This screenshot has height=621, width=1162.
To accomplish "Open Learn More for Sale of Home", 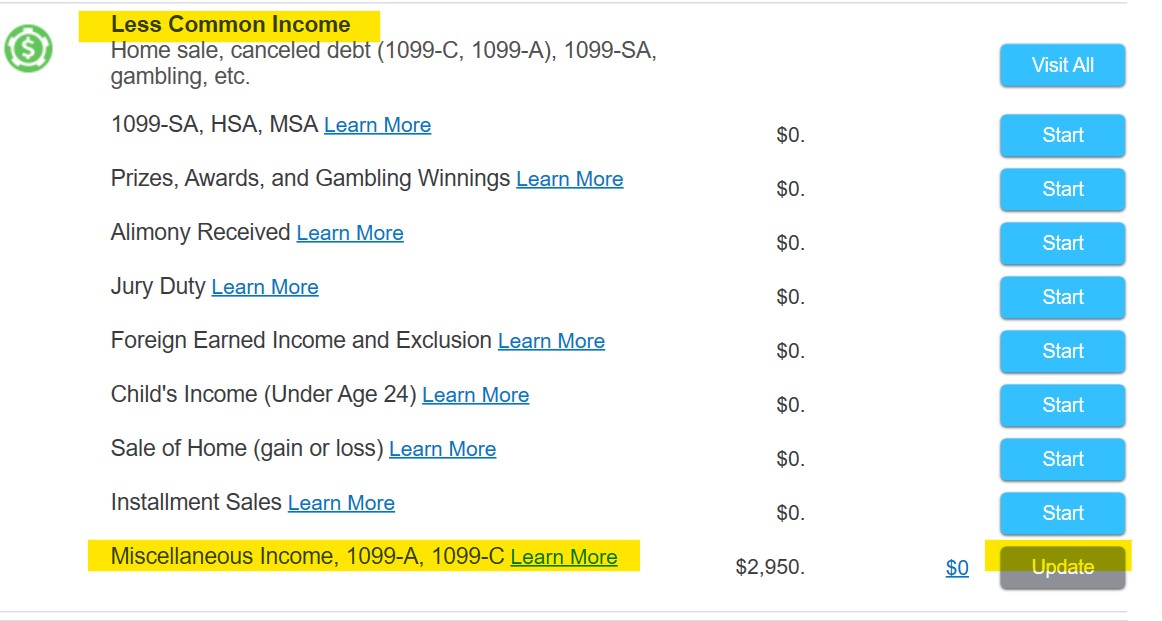I will coord(442,450).
